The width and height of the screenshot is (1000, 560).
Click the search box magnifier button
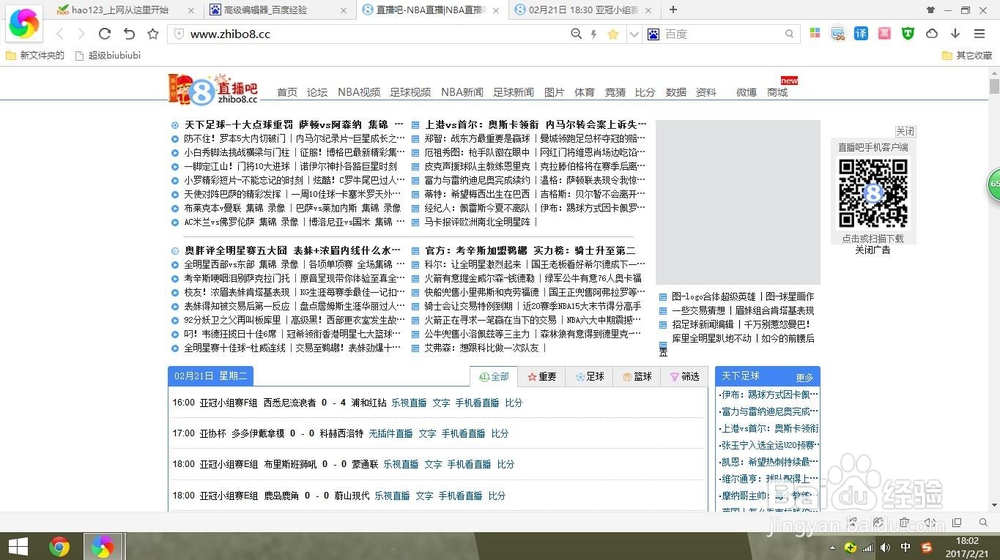pyautogui.click(x=790, y=34)
